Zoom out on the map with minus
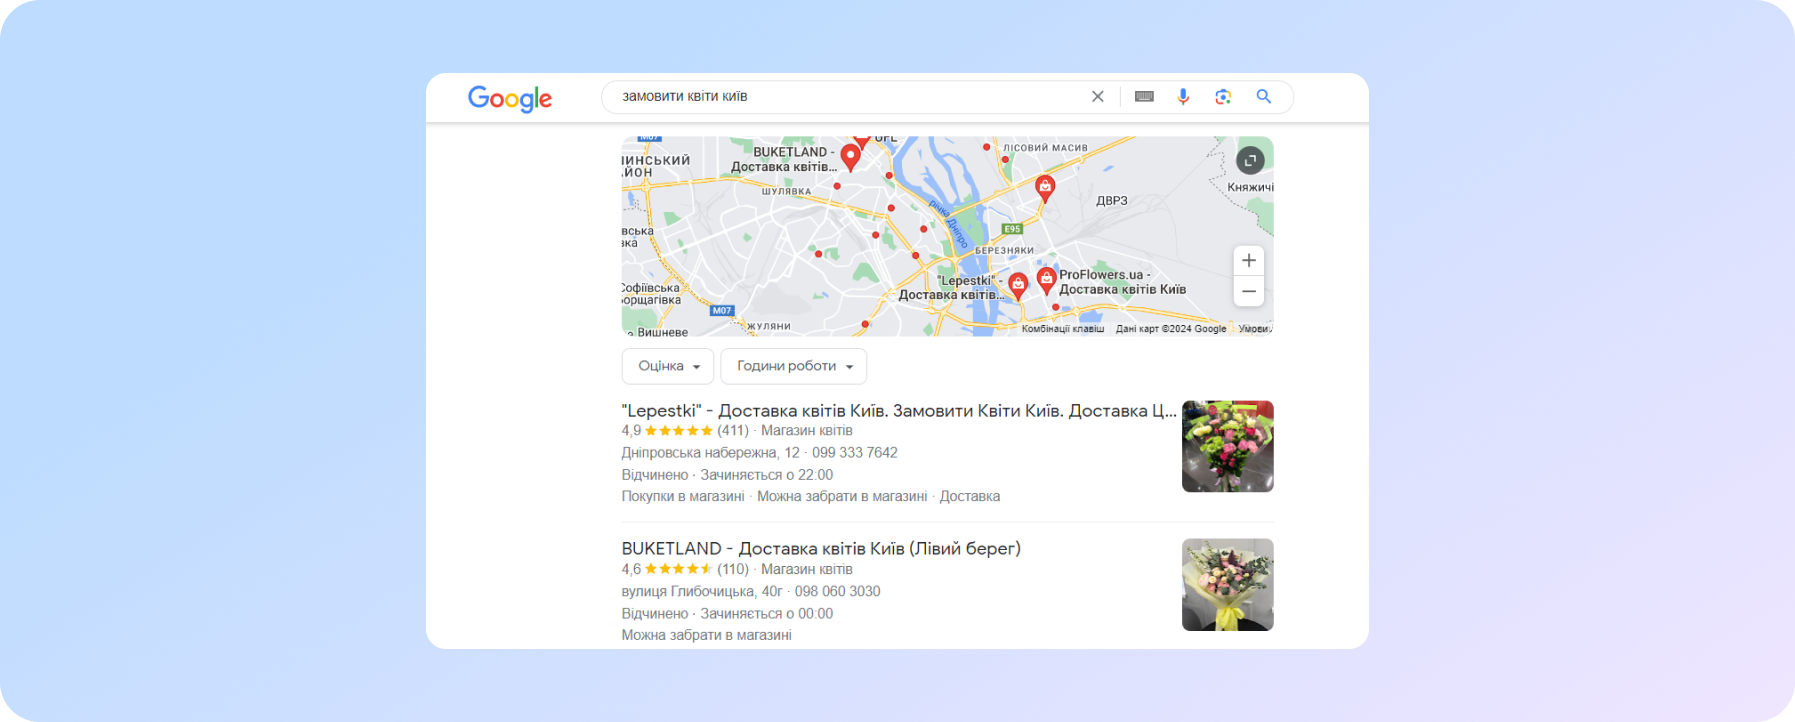 pyautogui.click(x=1249, y=291)
